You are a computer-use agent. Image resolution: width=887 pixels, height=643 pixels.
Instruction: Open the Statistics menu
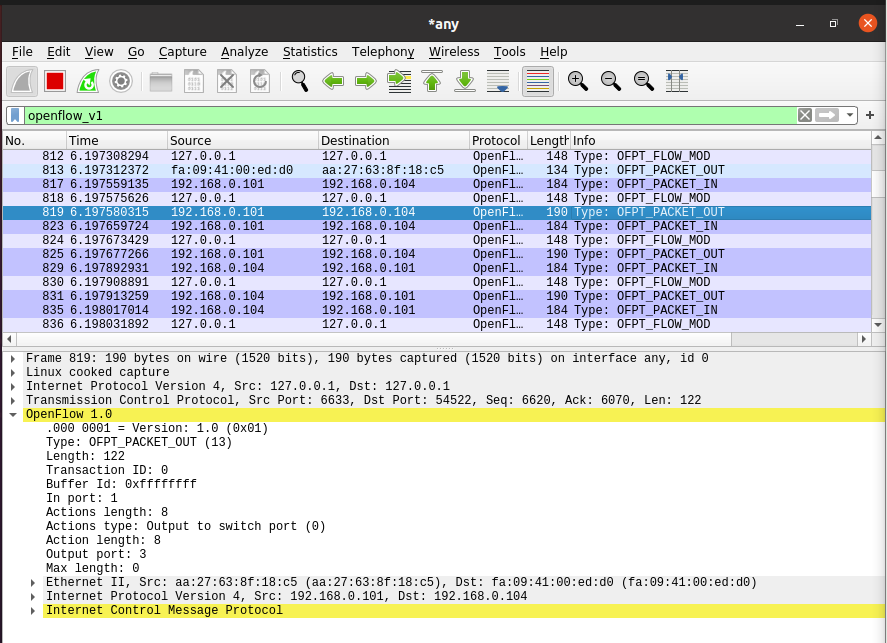tap(310, 51)
